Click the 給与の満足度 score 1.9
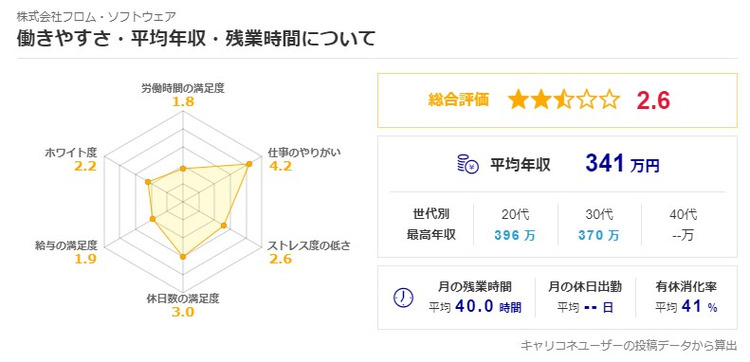Viewport: 750px width, 362px height. [x=86, y=259]
